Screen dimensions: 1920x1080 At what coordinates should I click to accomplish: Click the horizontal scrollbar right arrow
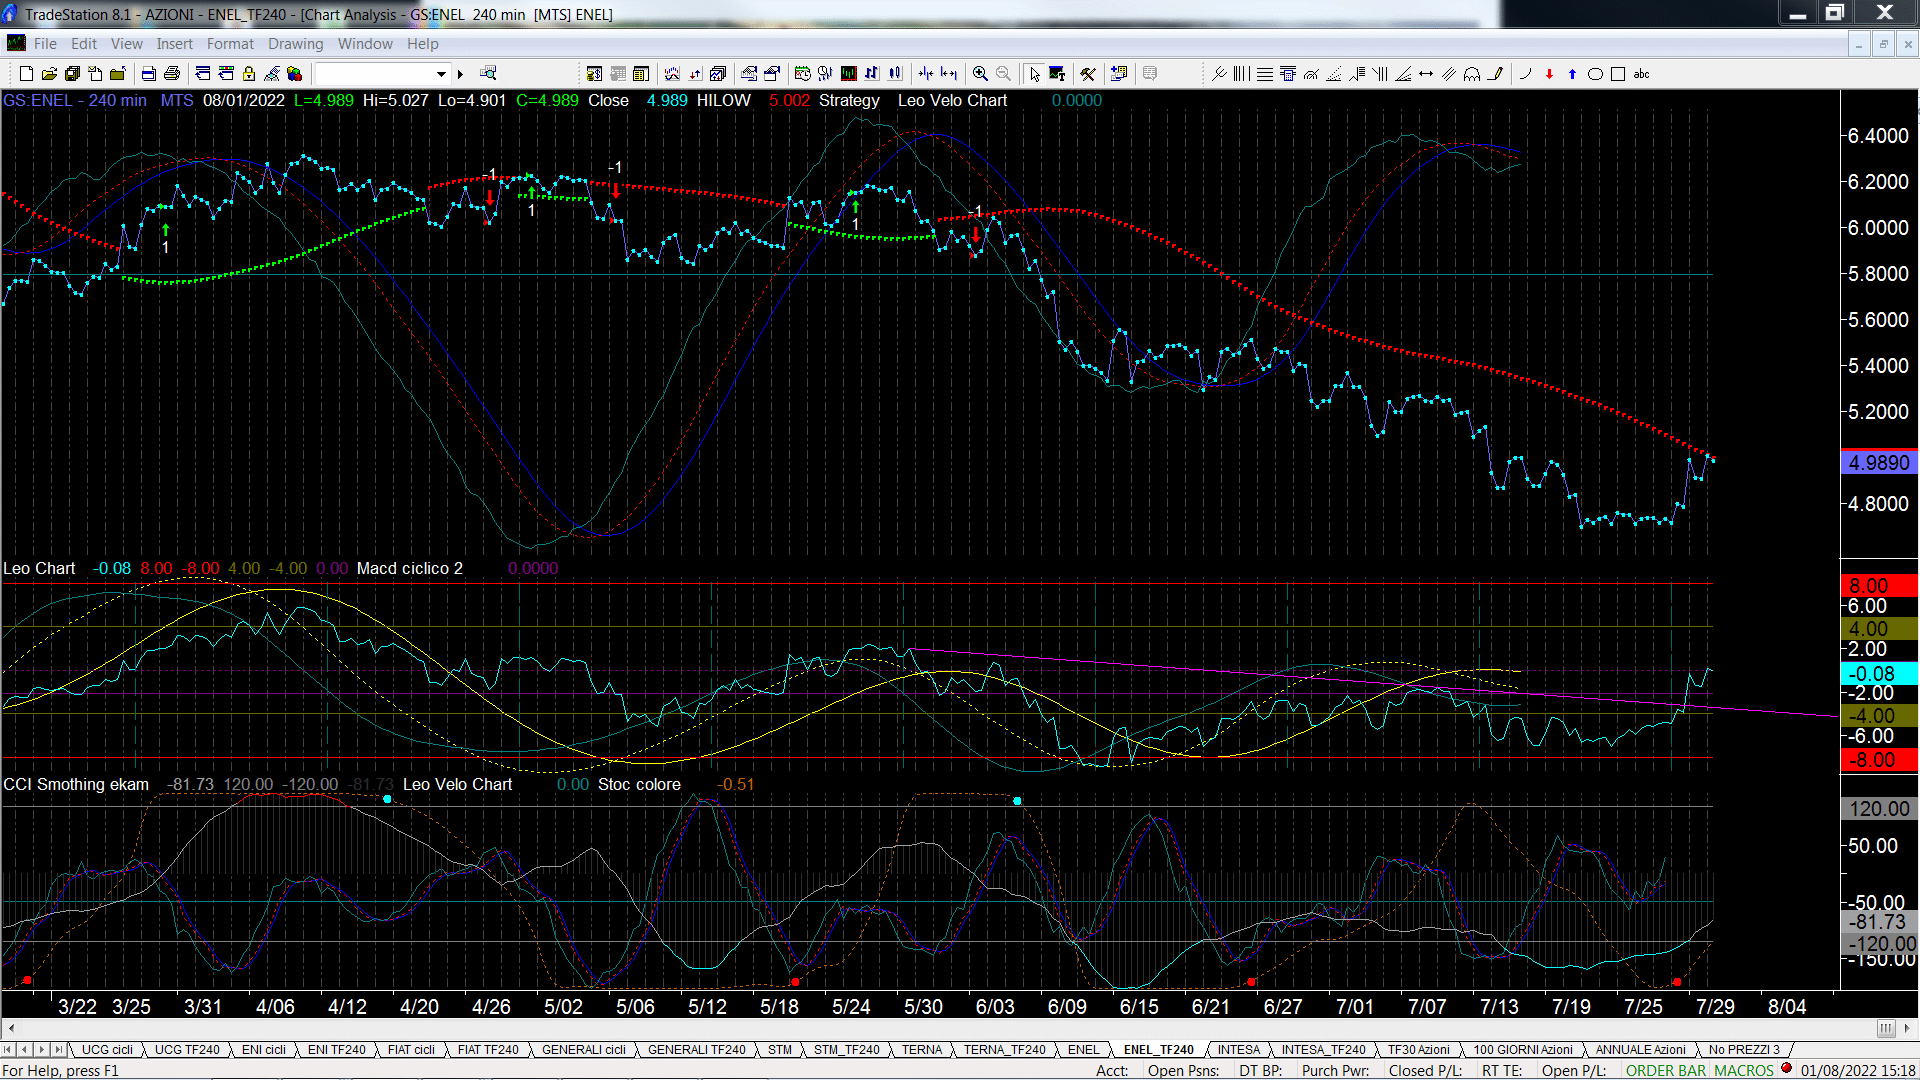pyautogui.click(x=1908, y=1028)
